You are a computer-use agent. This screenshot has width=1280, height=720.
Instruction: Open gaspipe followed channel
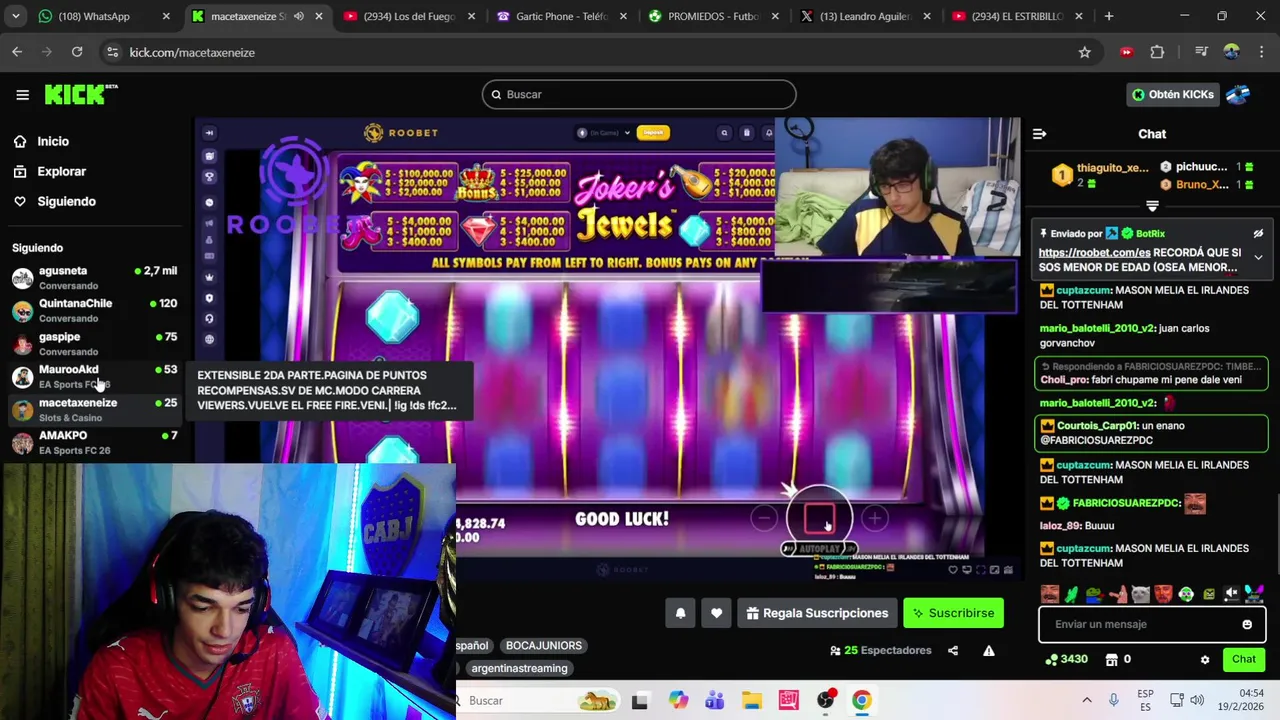click(95, 344)
